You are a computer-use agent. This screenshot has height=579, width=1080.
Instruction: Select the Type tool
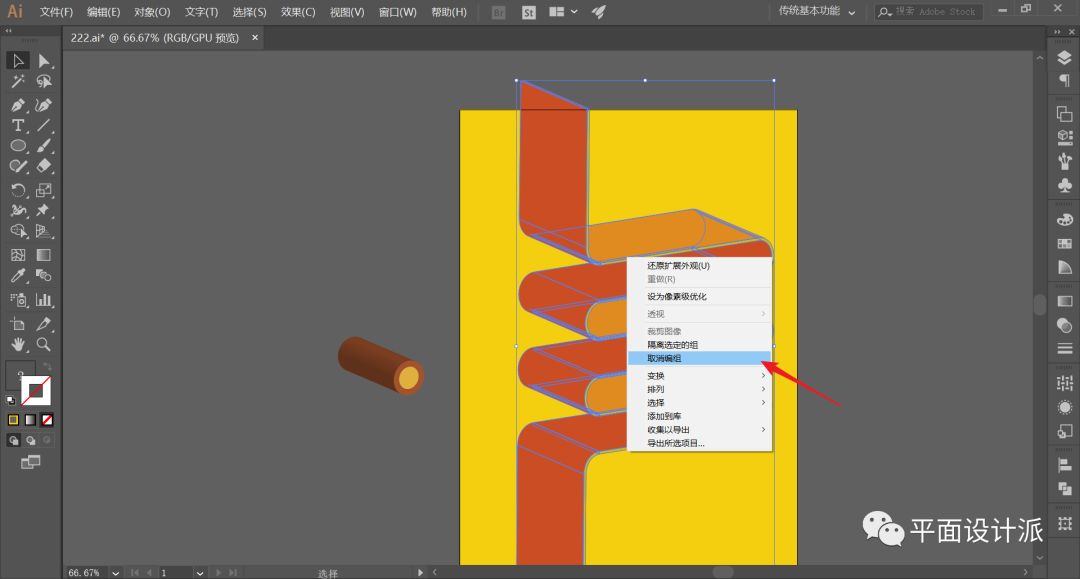pyautogui.click(x=18, y=126)
